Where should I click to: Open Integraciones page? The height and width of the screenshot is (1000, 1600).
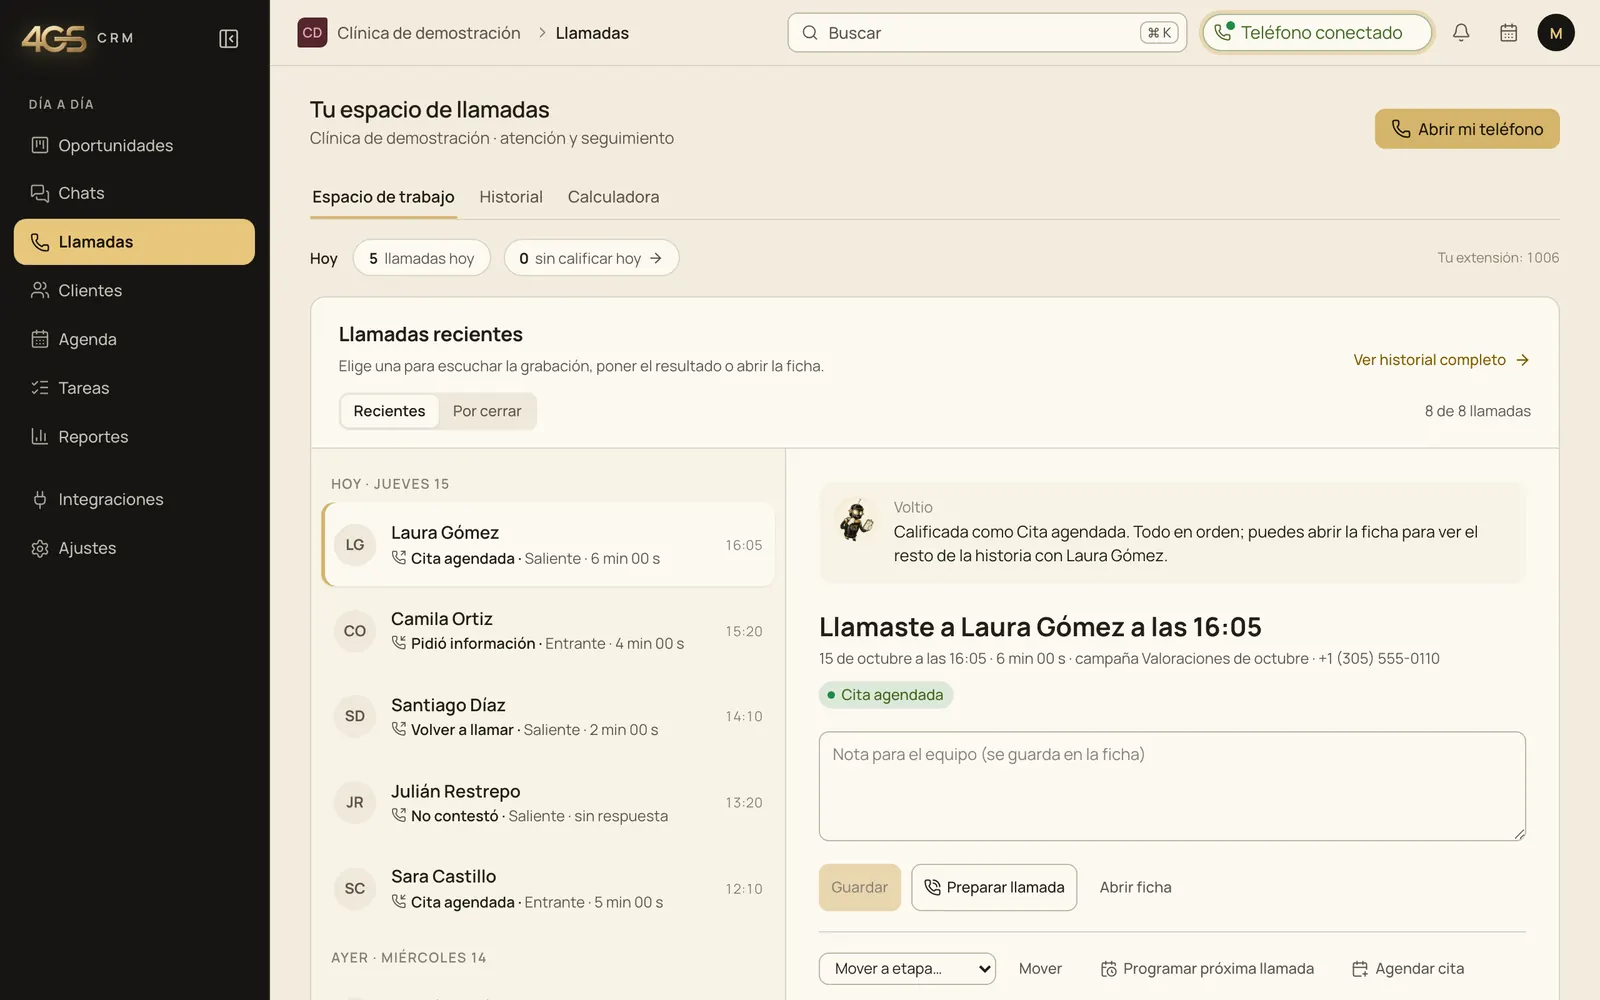(x=134, y=499)
